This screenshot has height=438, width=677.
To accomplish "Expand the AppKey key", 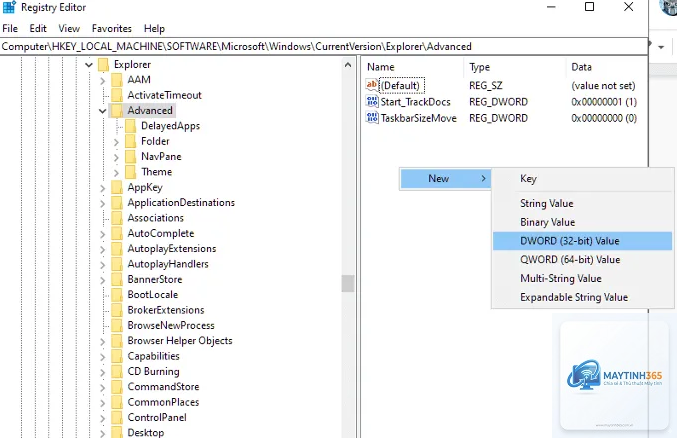I will click(x=103, y=188).
